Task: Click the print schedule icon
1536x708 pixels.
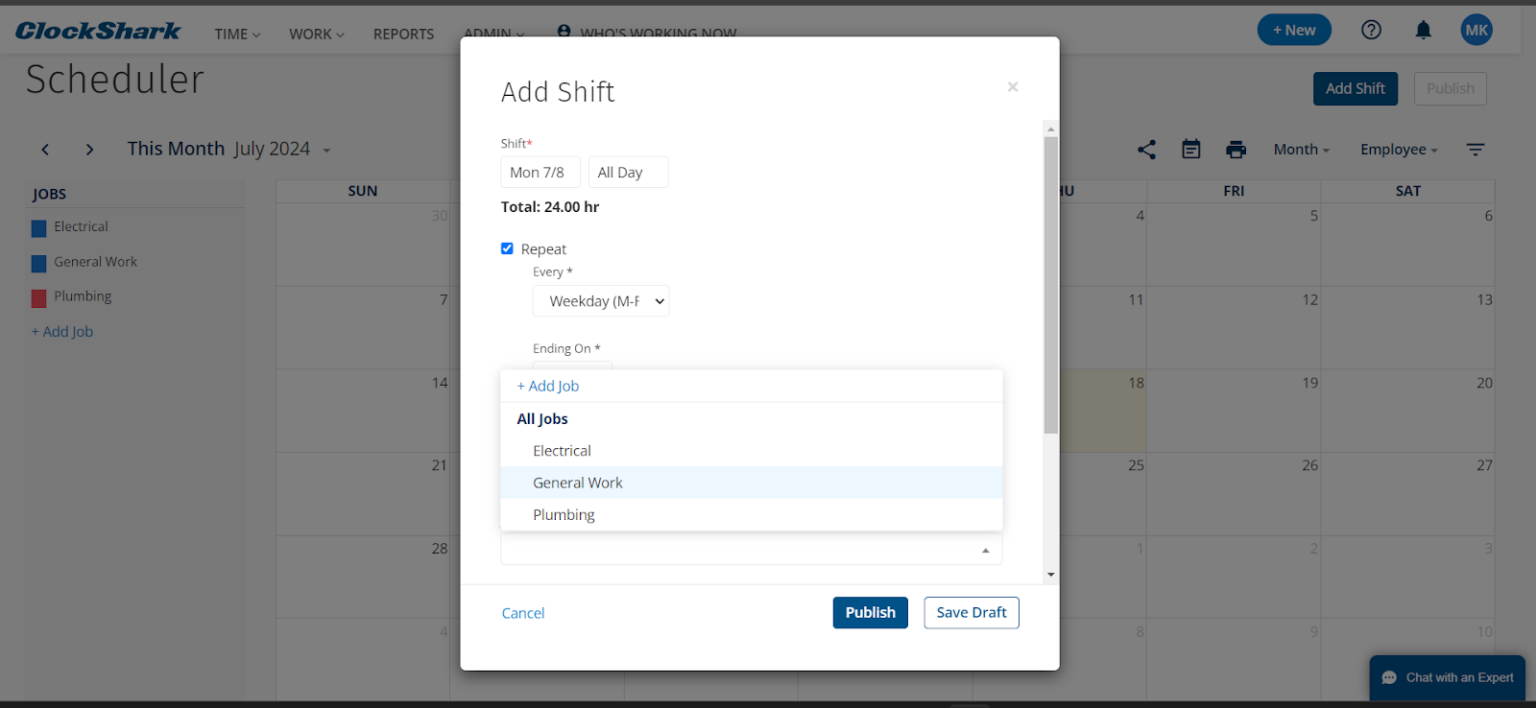Action: [1236, 150]
